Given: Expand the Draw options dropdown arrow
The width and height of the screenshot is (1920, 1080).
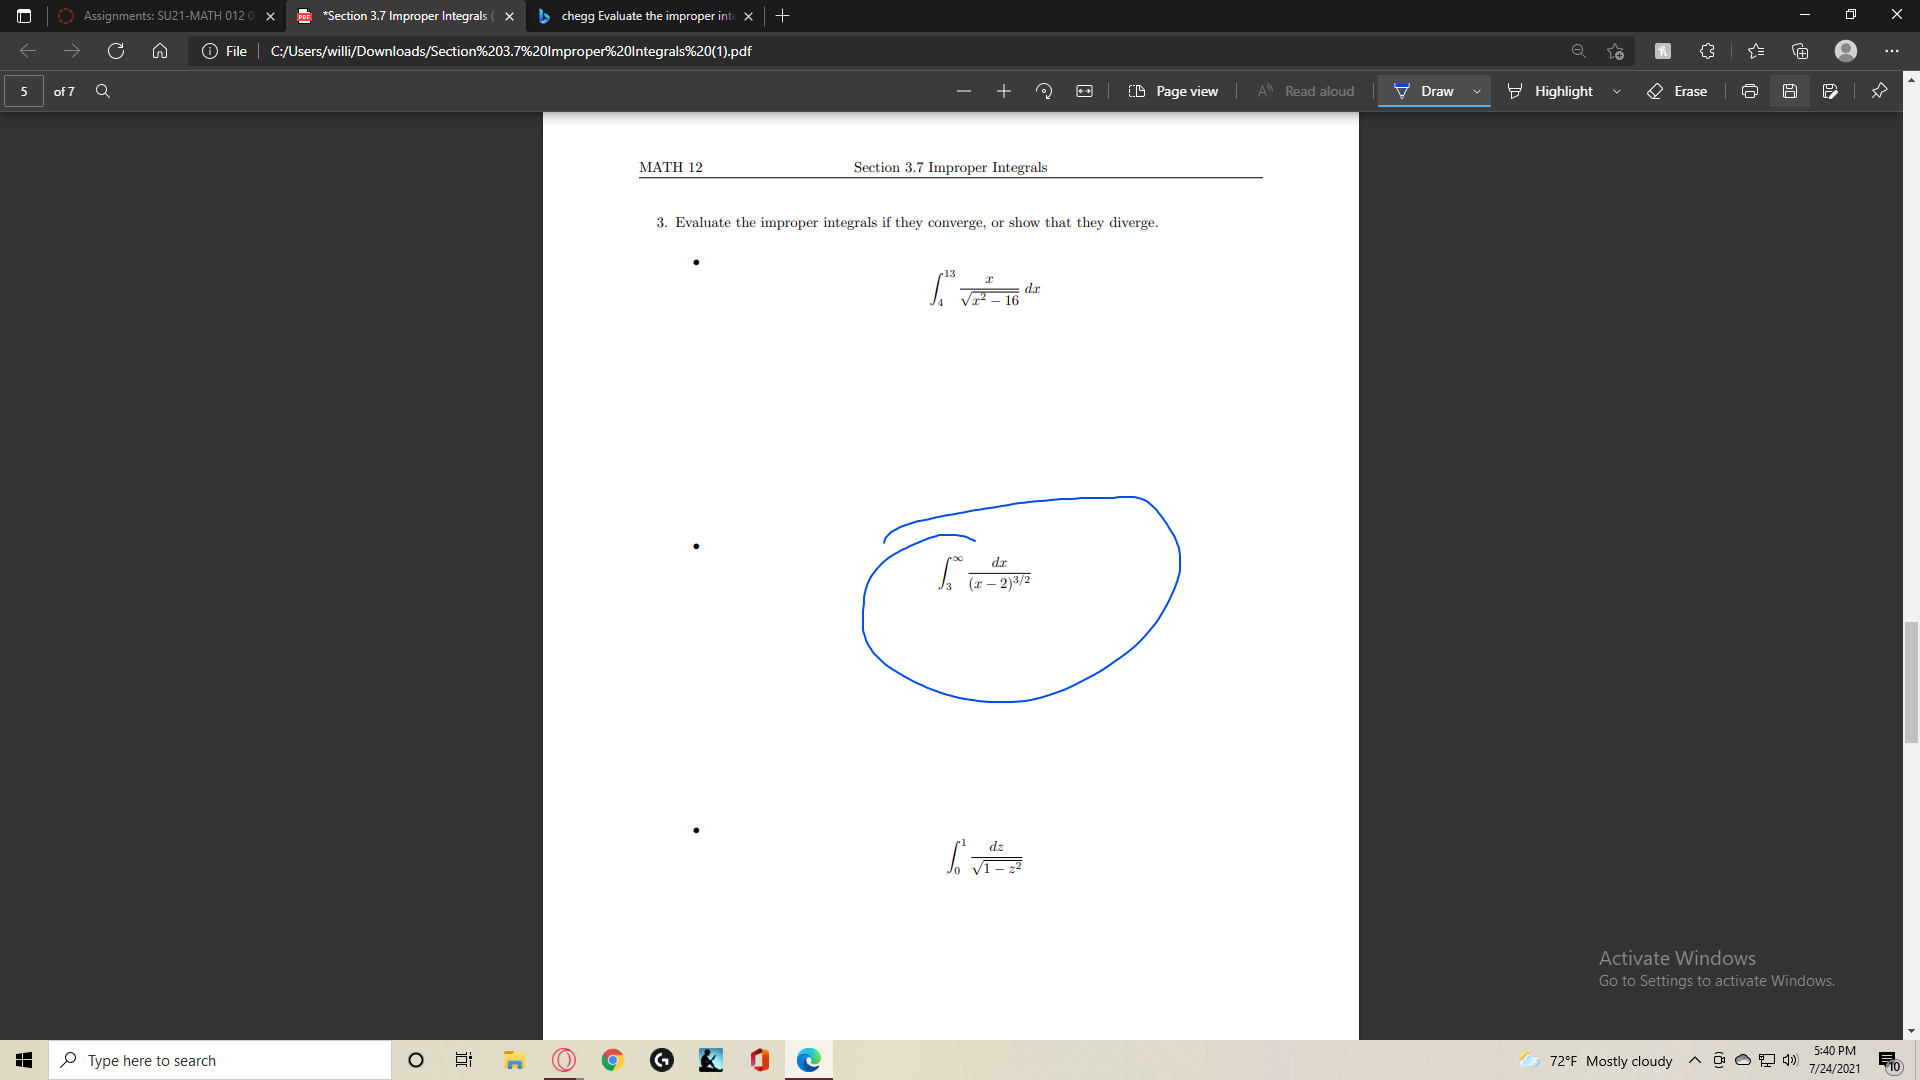Looking at the screenshot, I should click(1477, 91).
